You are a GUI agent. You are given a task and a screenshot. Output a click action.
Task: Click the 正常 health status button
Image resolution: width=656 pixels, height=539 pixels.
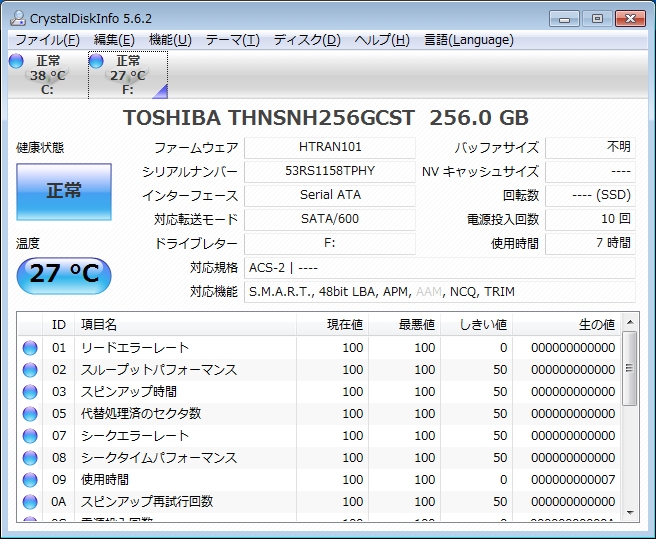pyautogui.click(x=64, y=191)
